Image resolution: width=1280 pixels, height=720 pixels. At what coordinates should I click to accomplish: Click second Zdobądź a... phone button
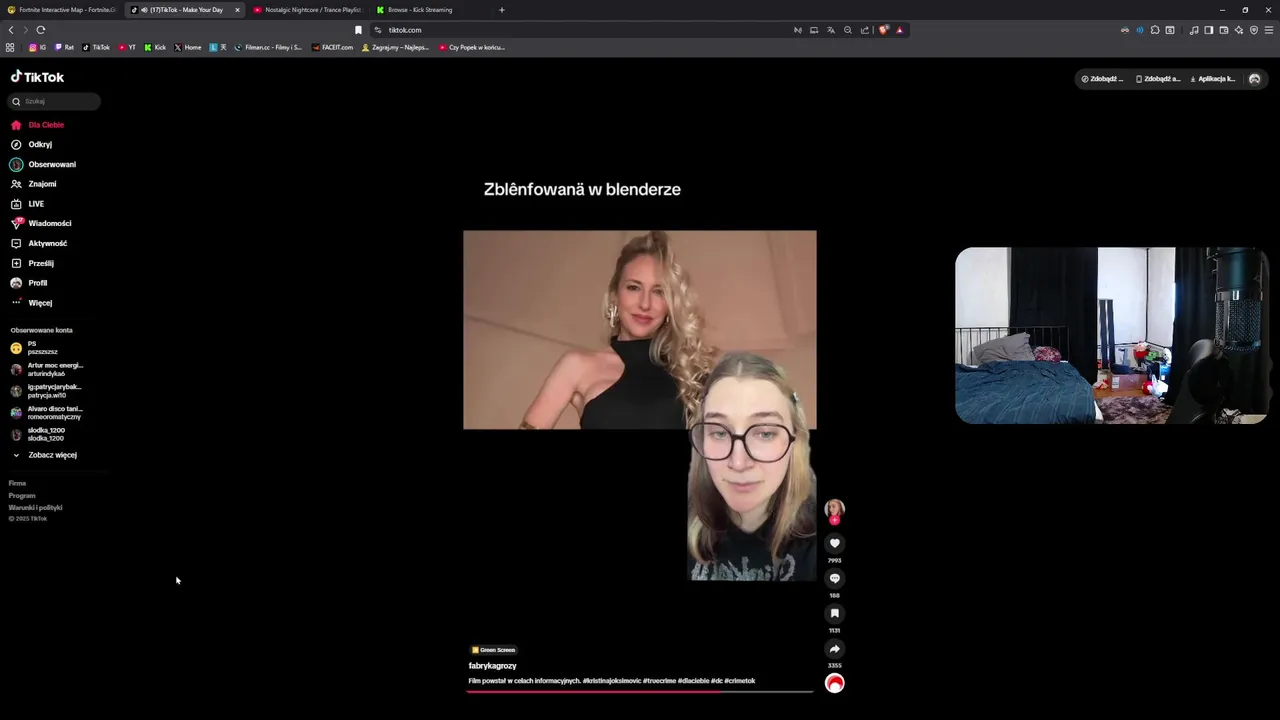click(1158, 79)
